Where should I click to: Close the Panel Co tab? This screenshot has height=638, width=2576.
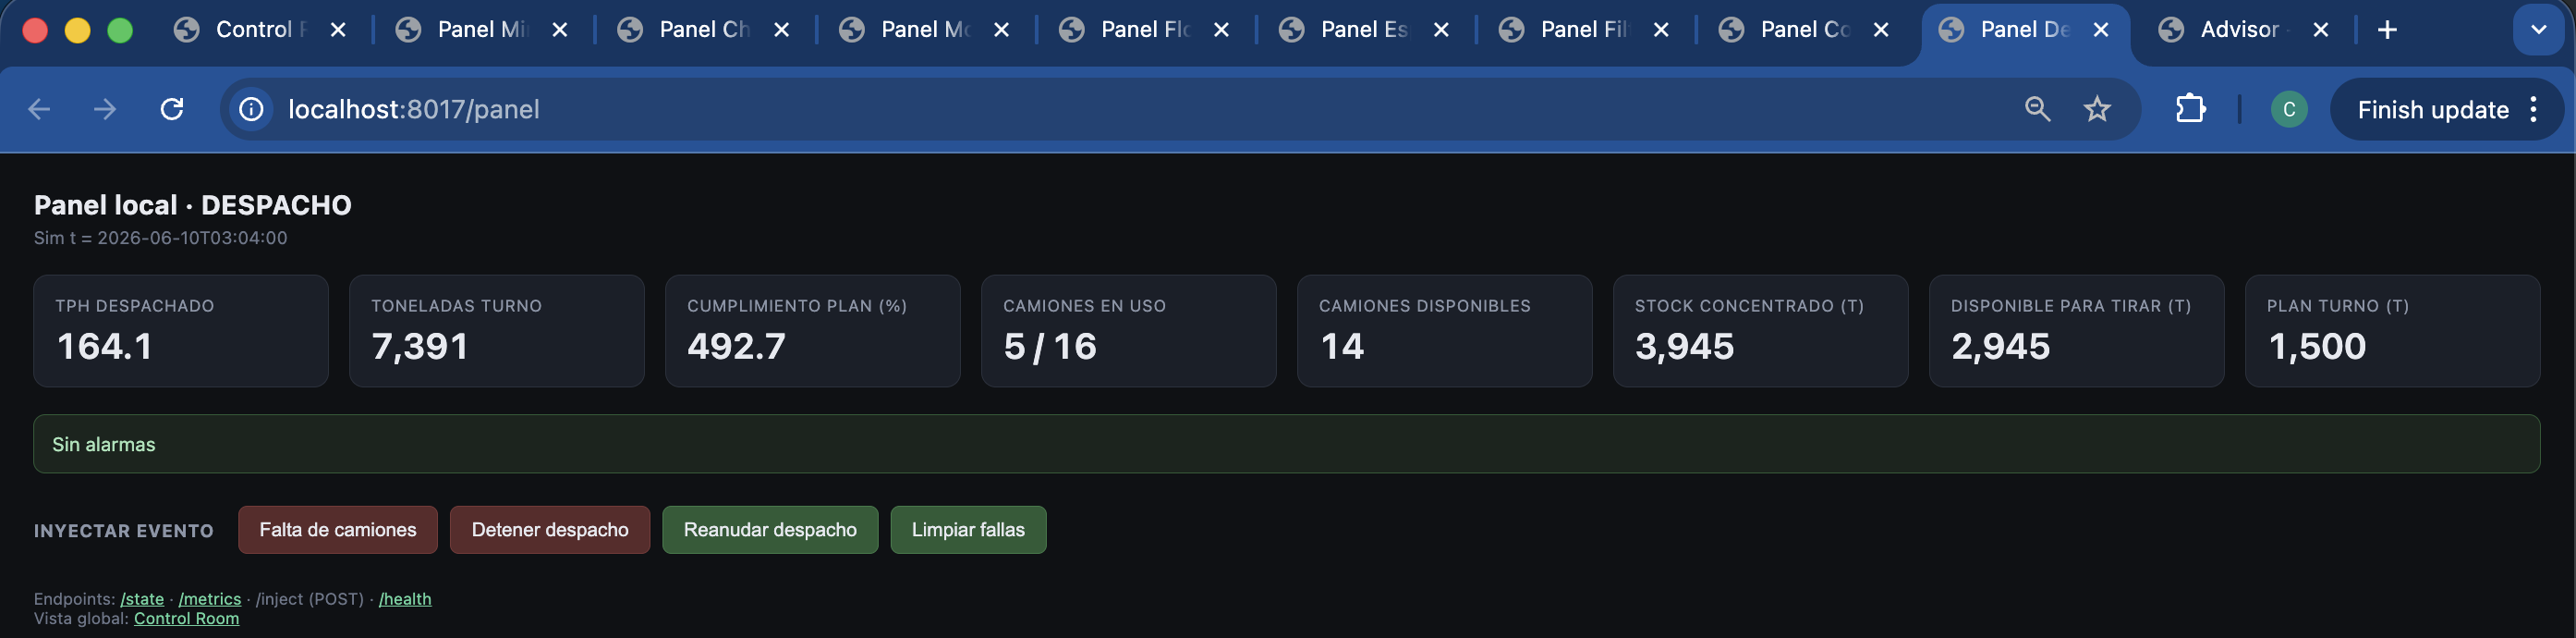[1881, 30]
